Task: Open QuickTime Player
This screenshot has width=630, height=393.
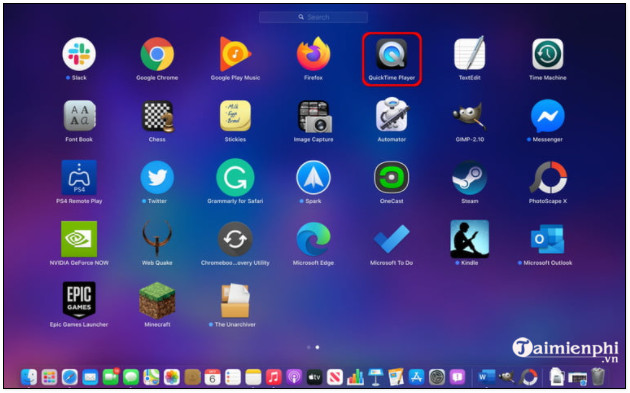Action: pos(391,54)
